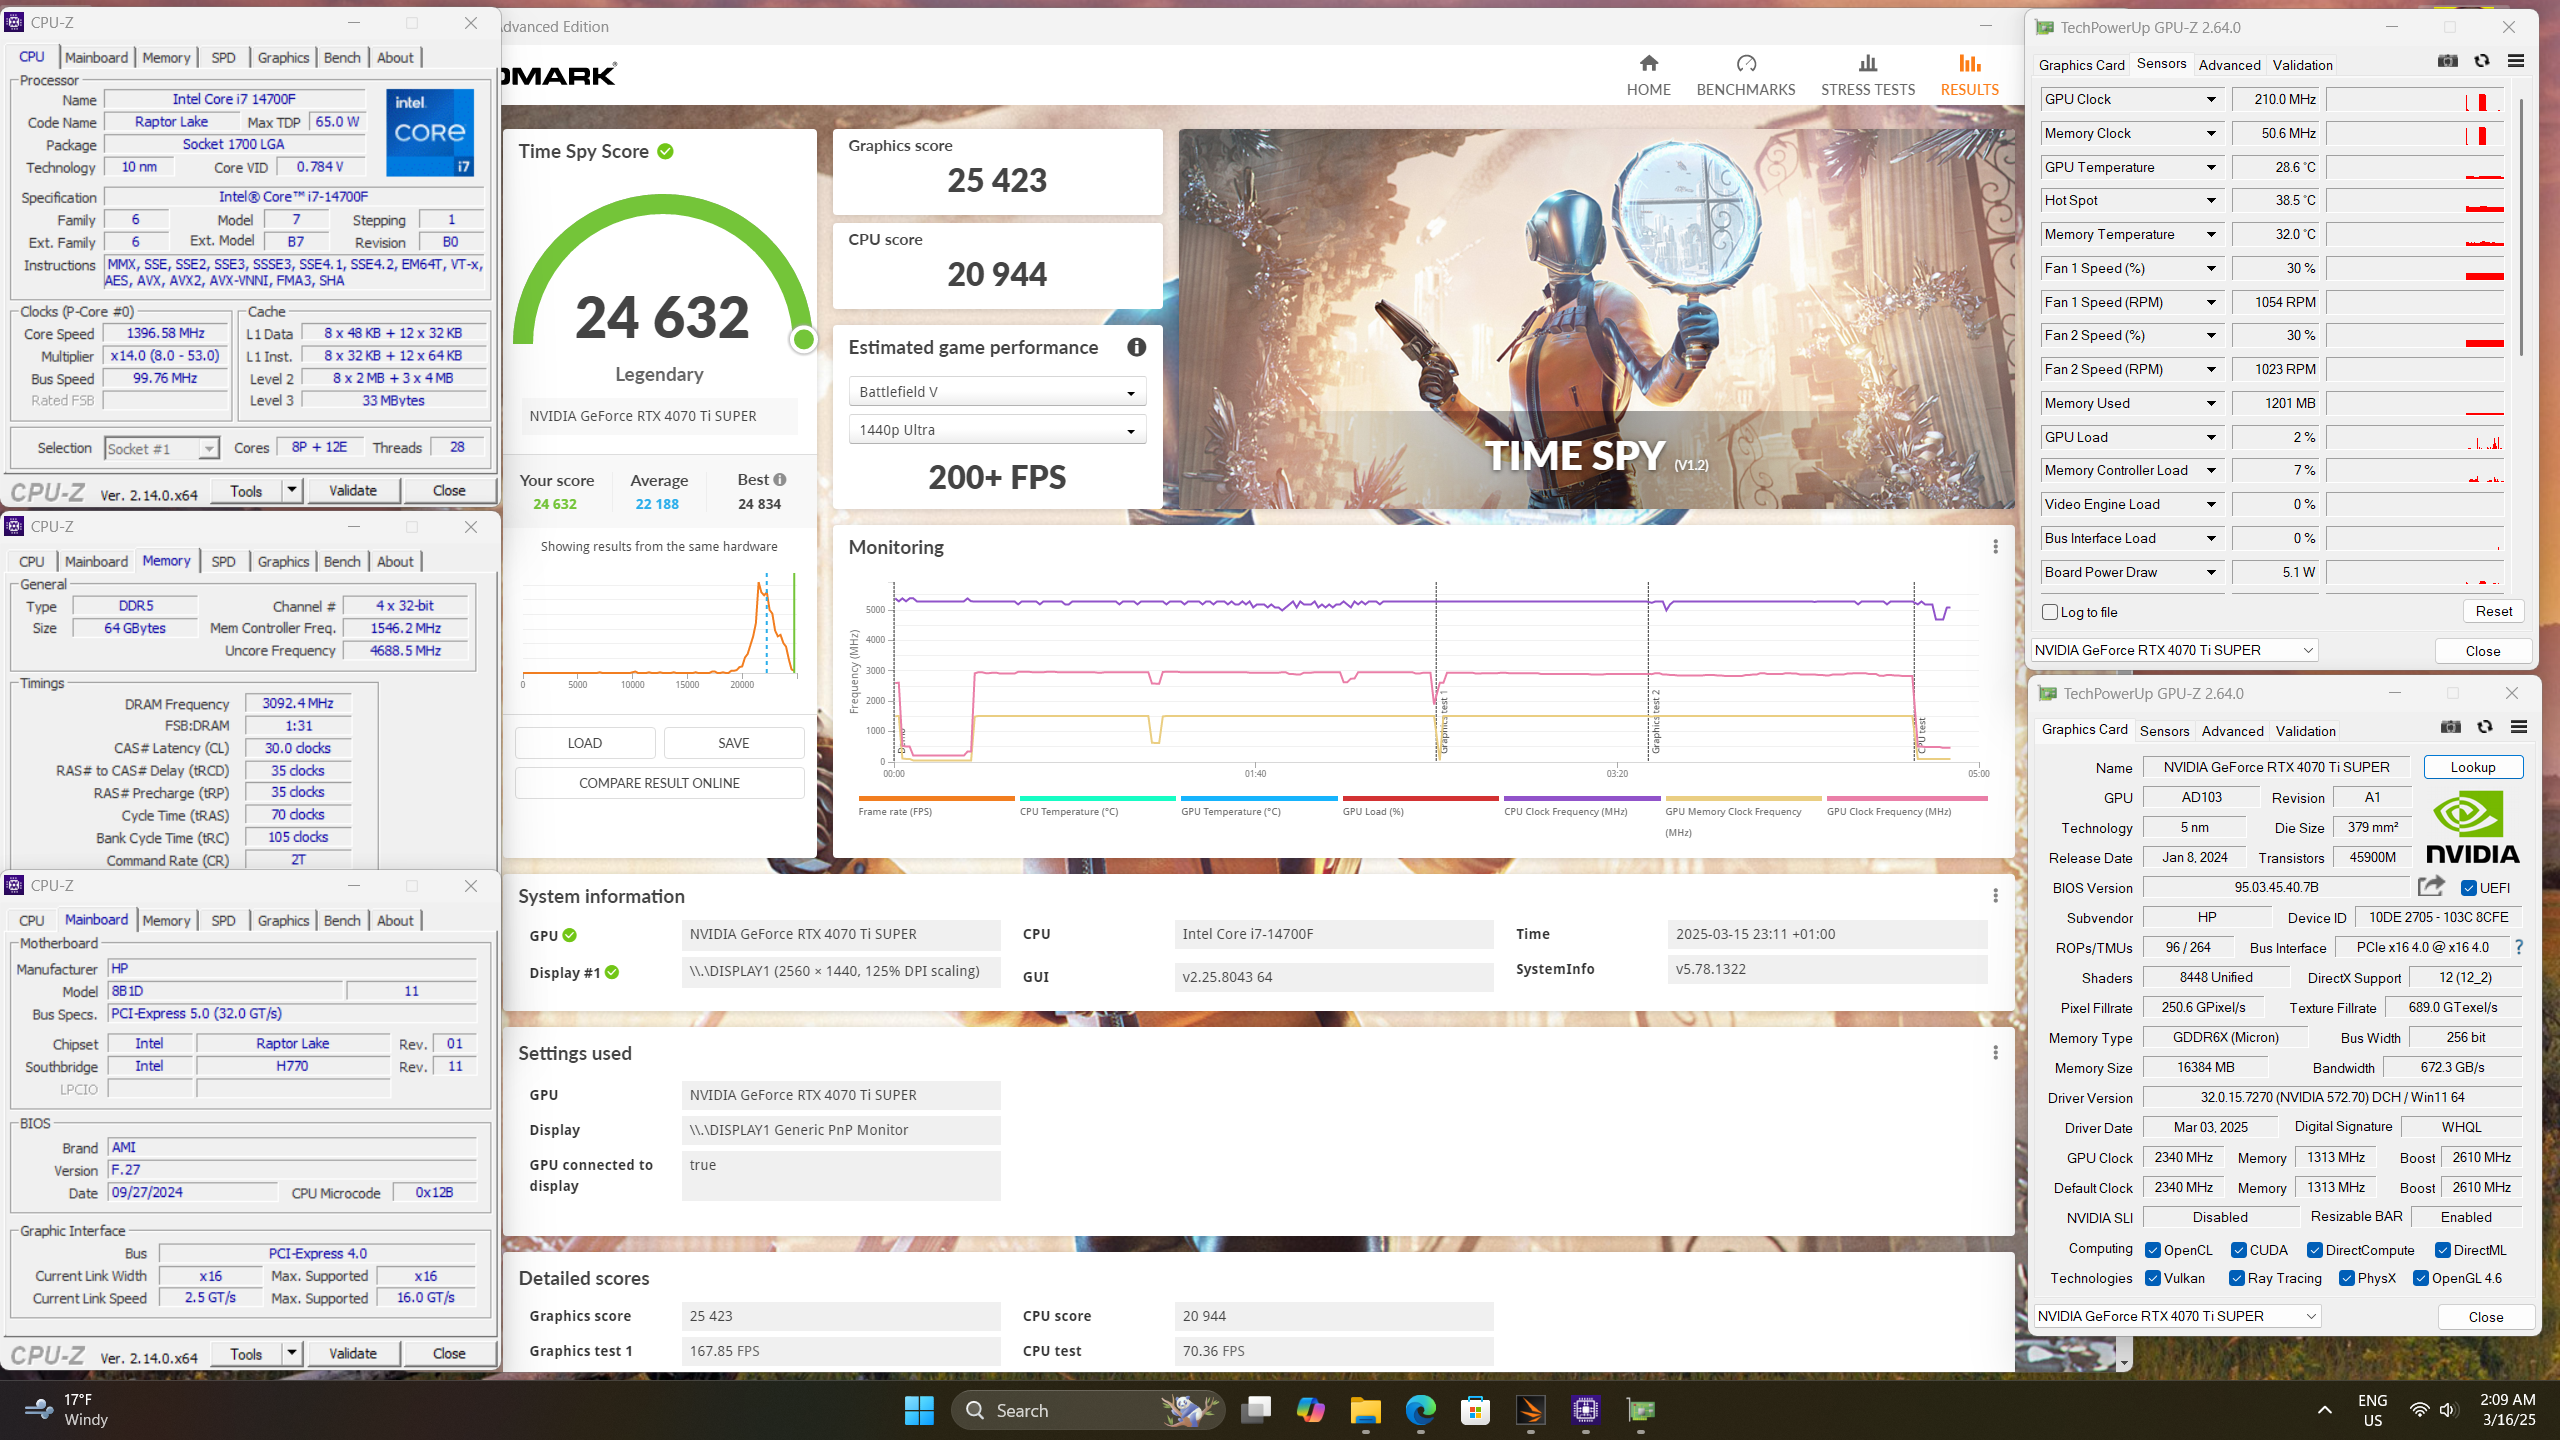Open Copilot from taskbar
This screenshot has width=2560, height=1440.
point(1310,1410)
